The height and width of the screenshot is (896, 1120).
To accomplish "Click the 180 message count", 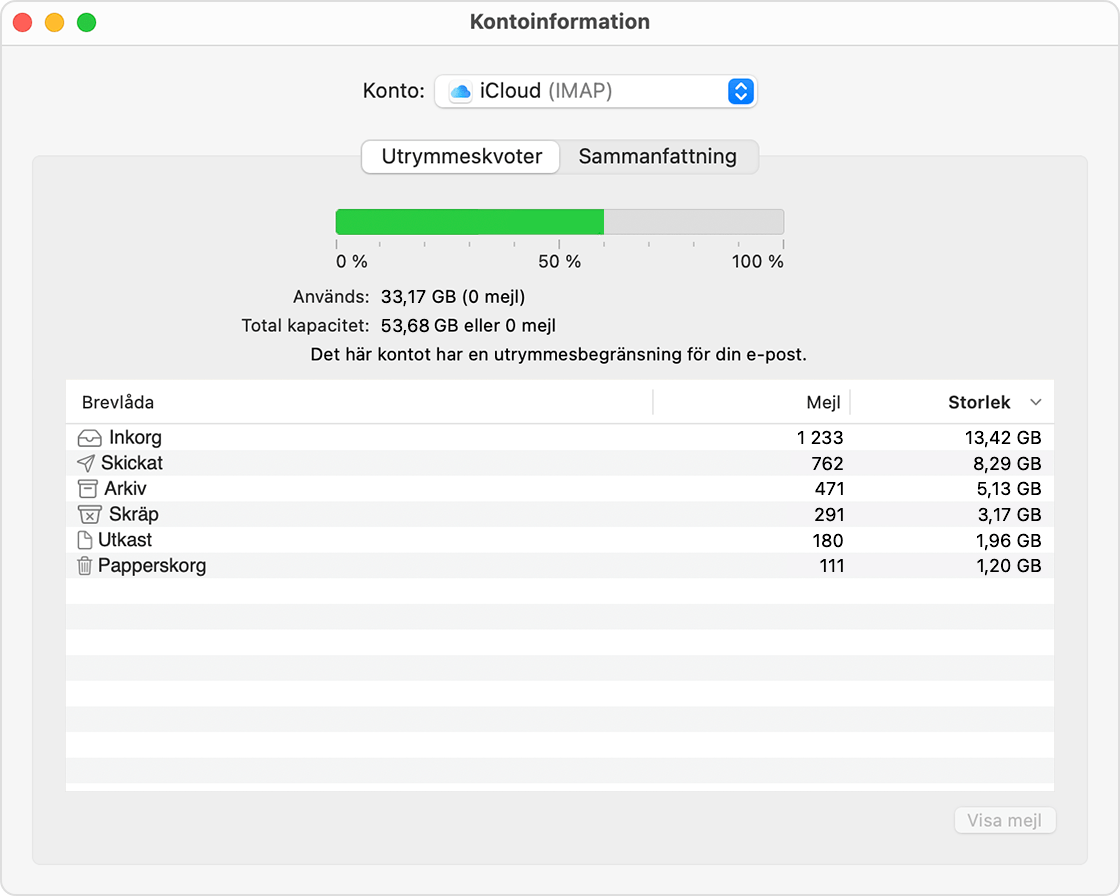I will [x=828, y=540].
